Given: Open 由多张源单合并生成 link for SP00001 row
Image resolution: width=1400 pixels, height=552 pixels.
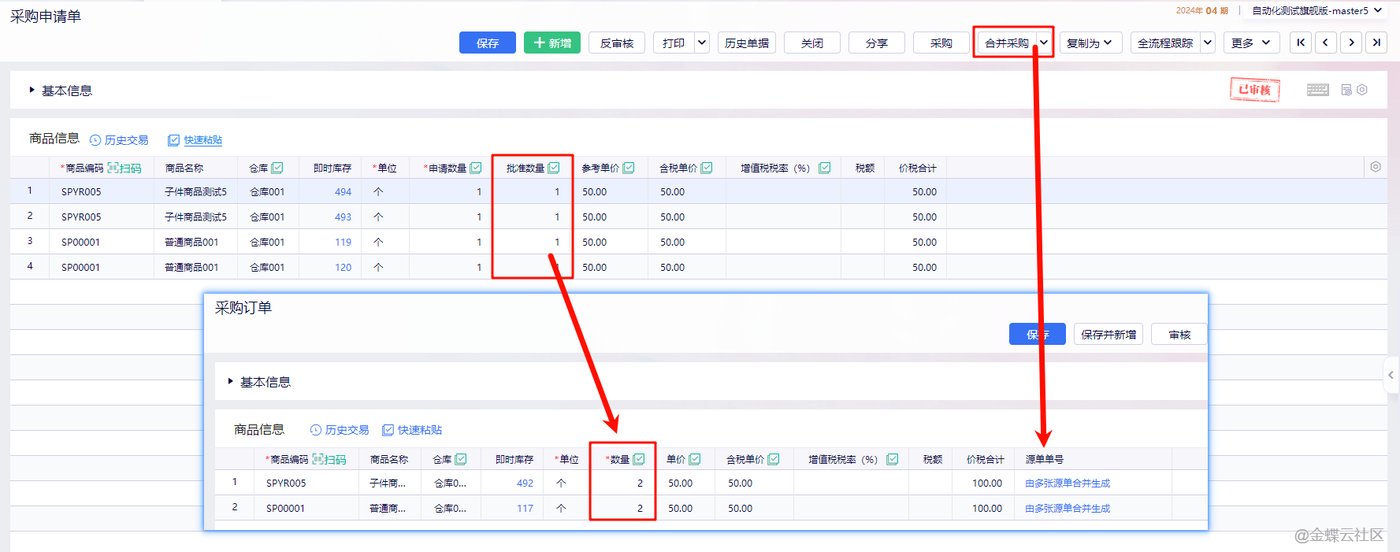Looking at the screenshot, I should (1068, 508).
